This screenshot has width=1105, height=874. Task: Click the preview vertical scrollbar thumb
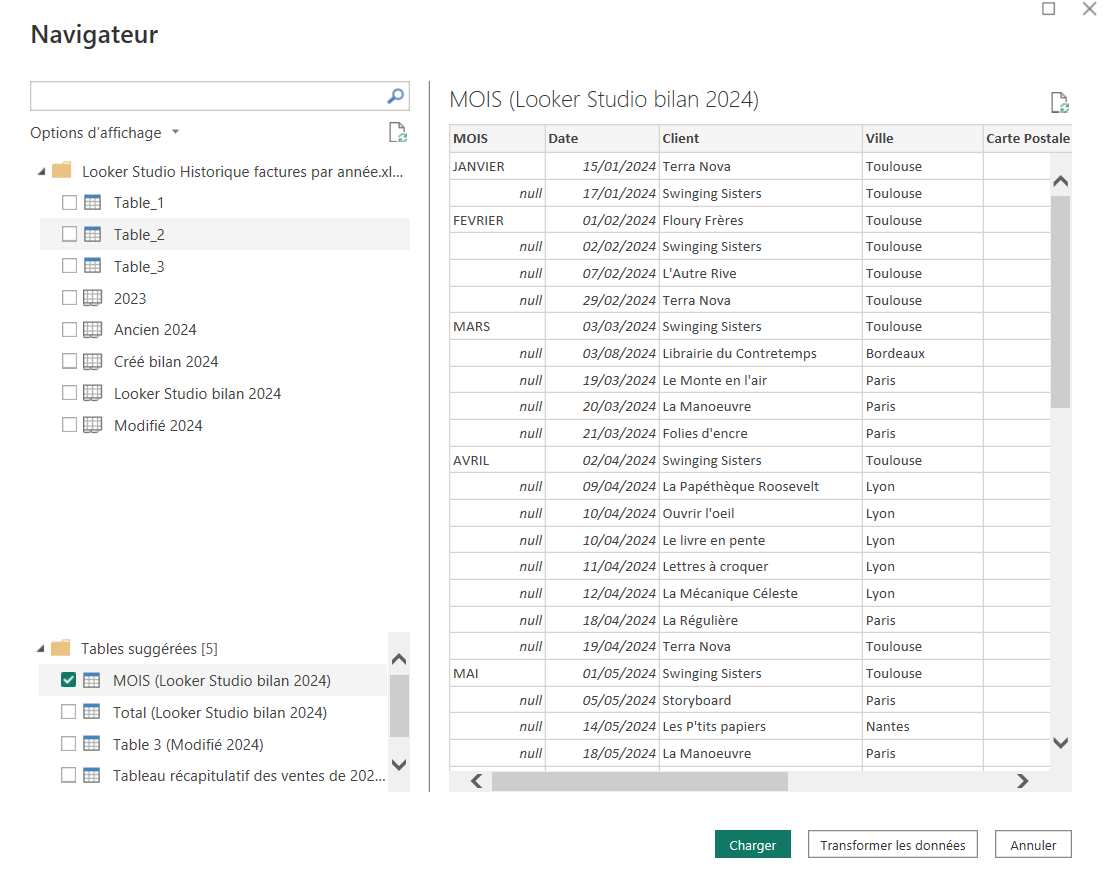(1061, 302)
